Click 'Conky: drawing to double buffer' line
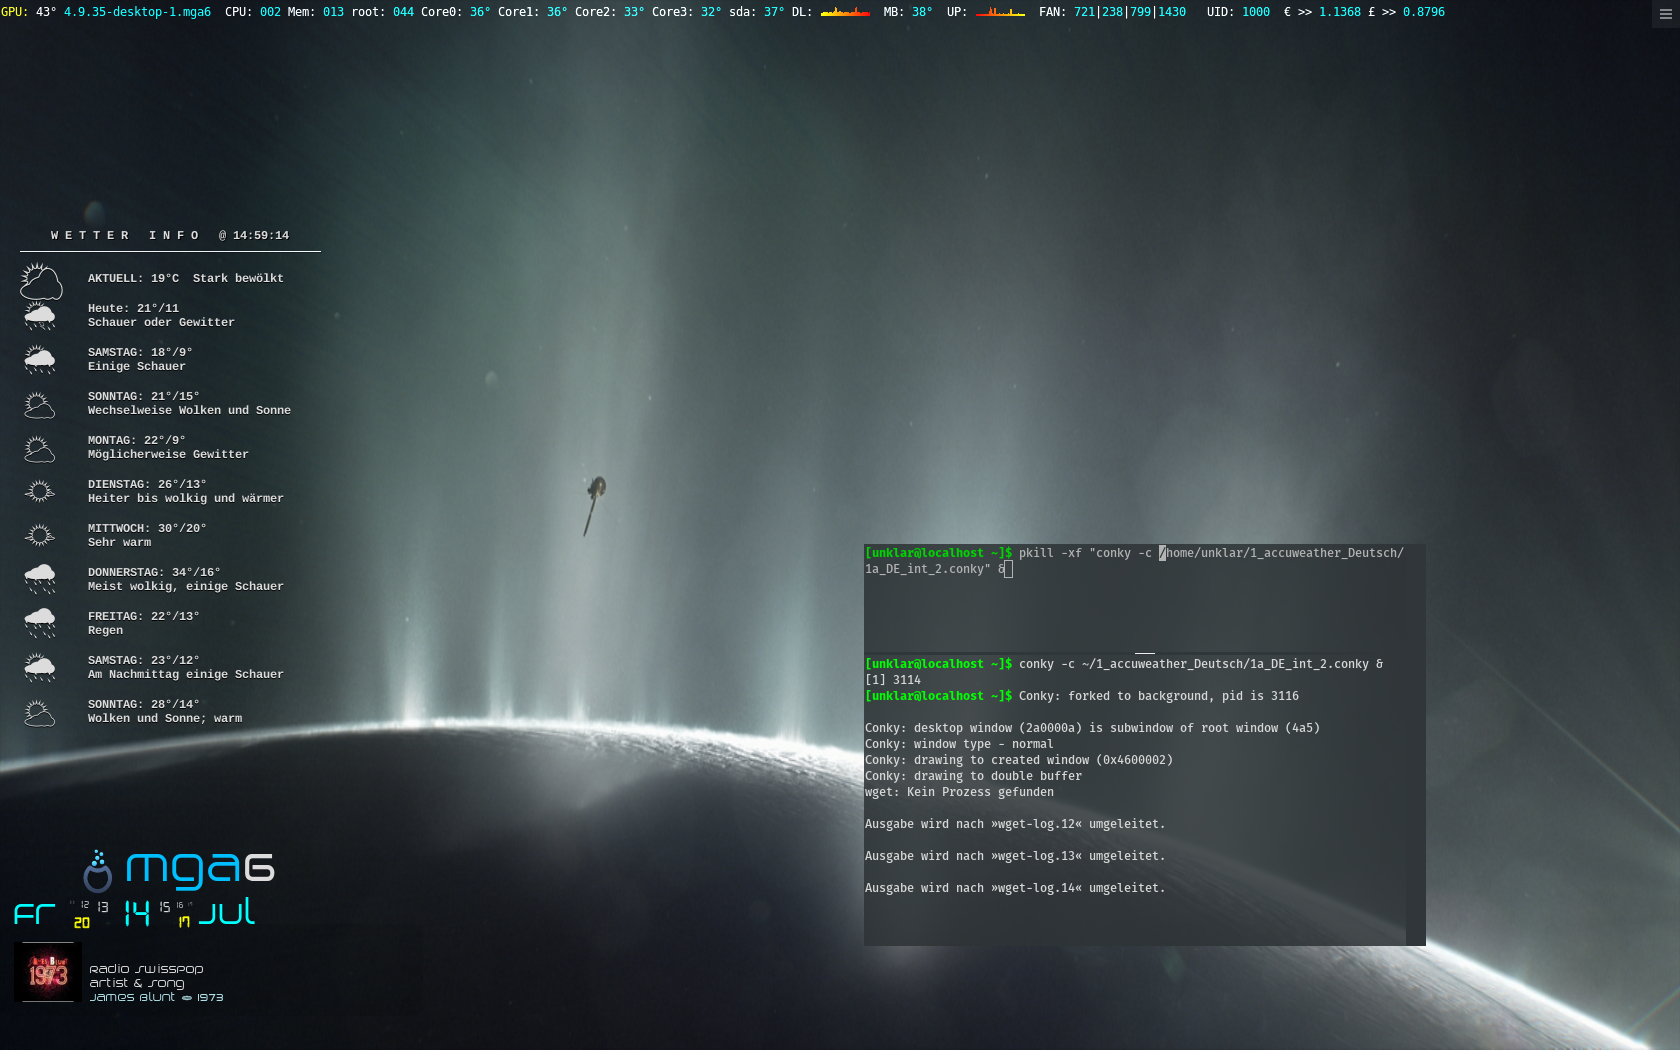 click(973, 776)
